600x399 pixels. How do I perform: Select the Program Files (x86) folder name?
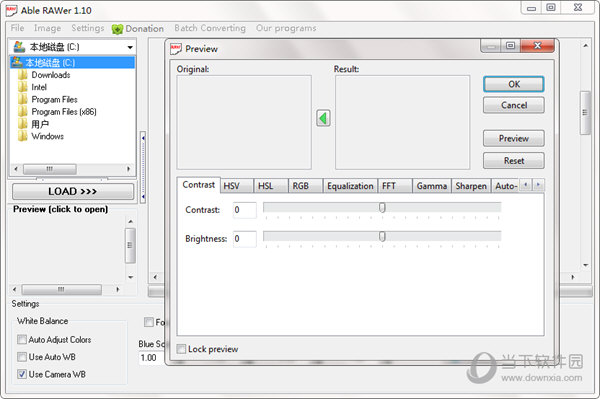point(64,111)
